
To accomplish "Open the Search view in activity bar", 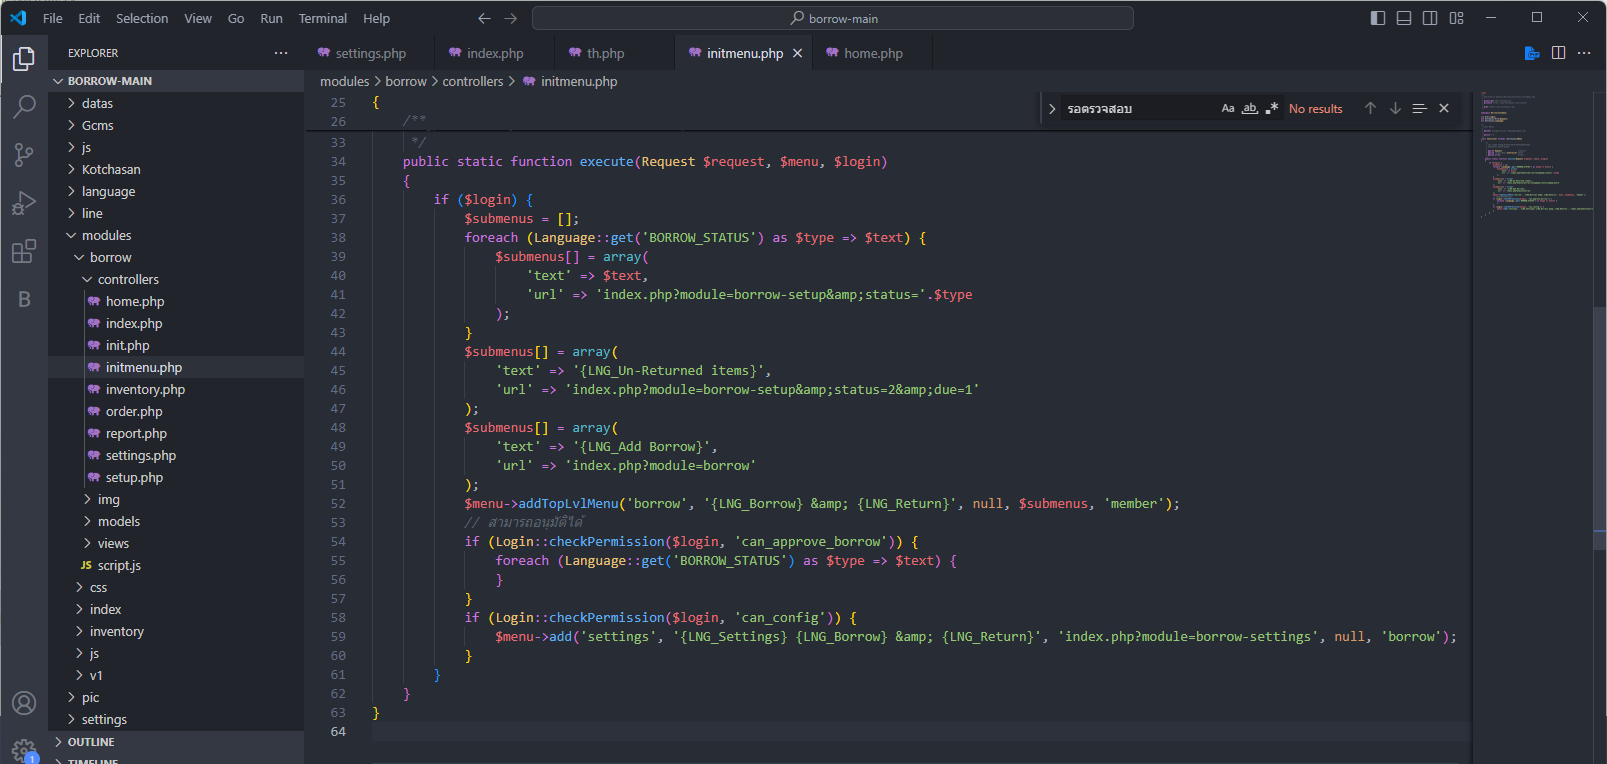I will point(24,106).
